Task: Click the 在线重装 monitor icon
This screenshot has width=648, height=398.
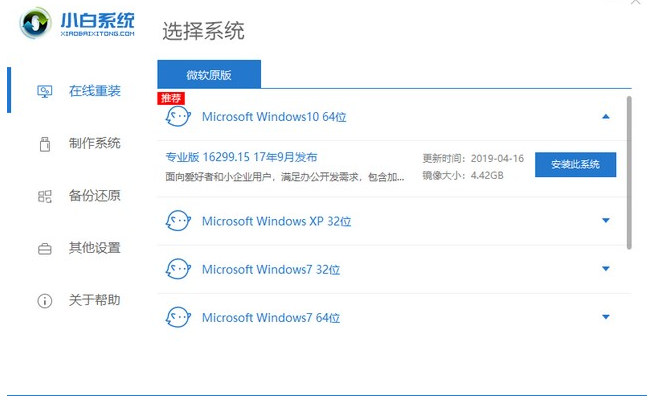Action: click(x=45, y=91)
